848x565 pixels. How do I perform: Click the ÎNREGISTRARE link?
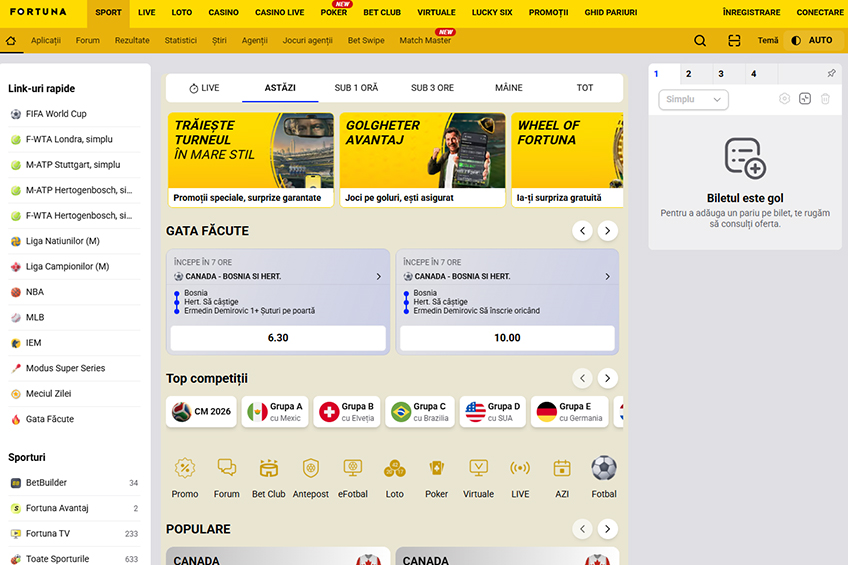click(x=751, y=12)
